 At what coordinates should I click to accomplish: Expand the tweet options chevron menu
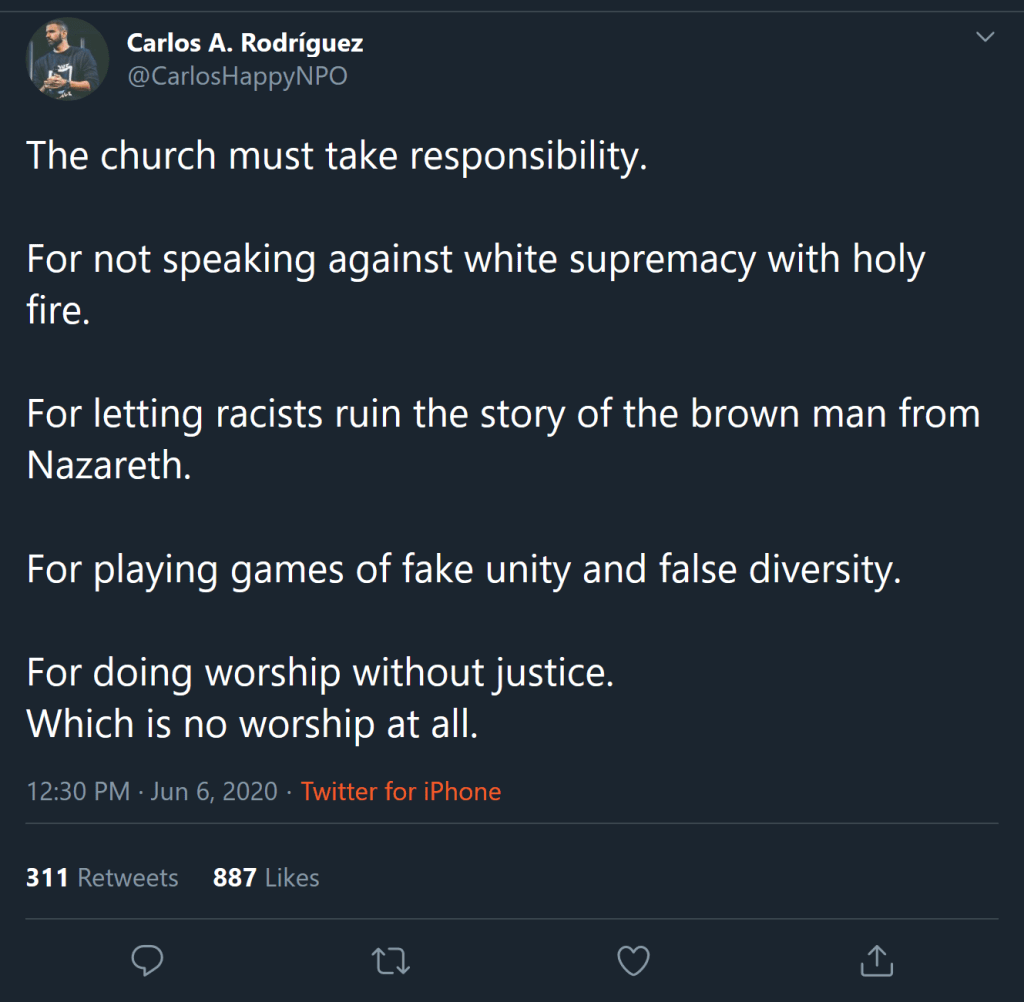pos(985,38)
